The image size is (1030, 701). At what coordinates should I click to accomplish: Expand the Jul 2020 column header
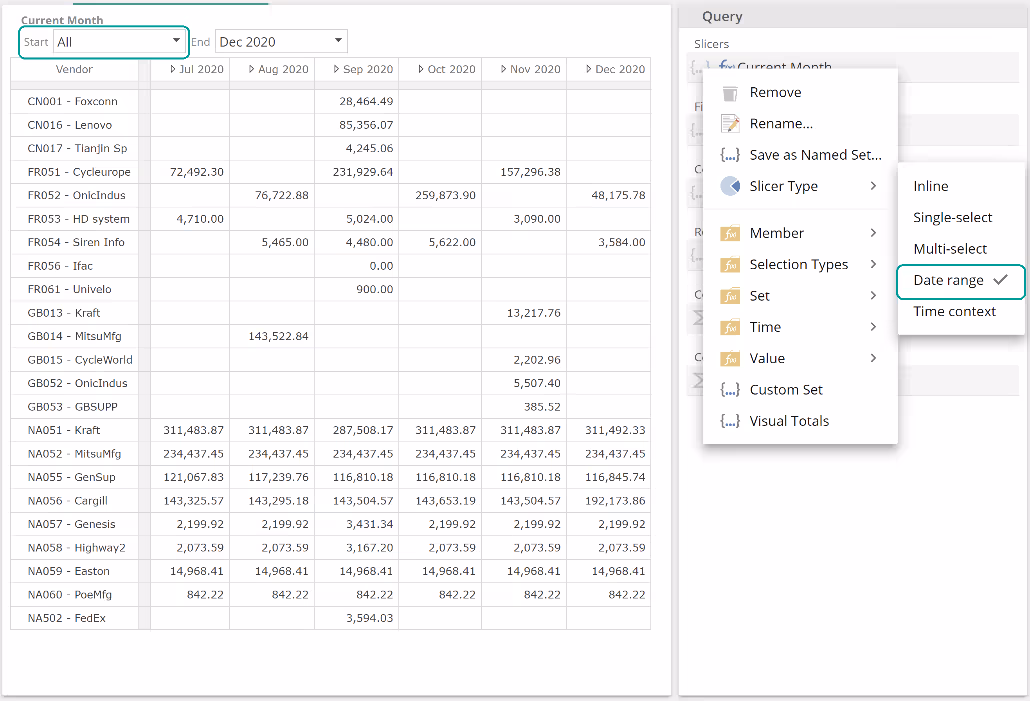tap(174, 70)
